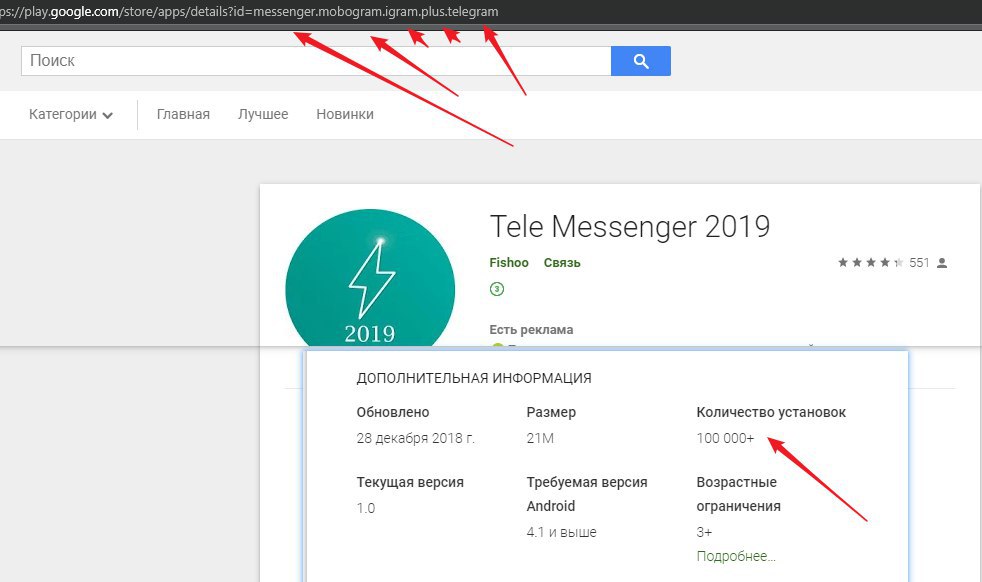
Task: Click the Tele Messenger 2019 title
Action: point(629,227)
